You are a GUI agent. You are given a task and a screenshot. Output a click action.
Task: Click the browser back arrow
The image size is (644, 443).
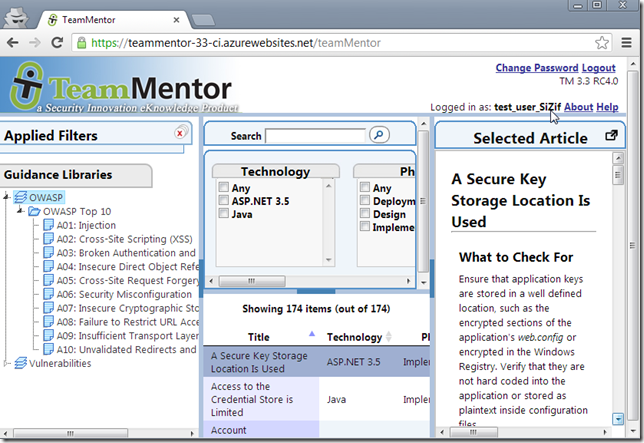pos(12,43)
